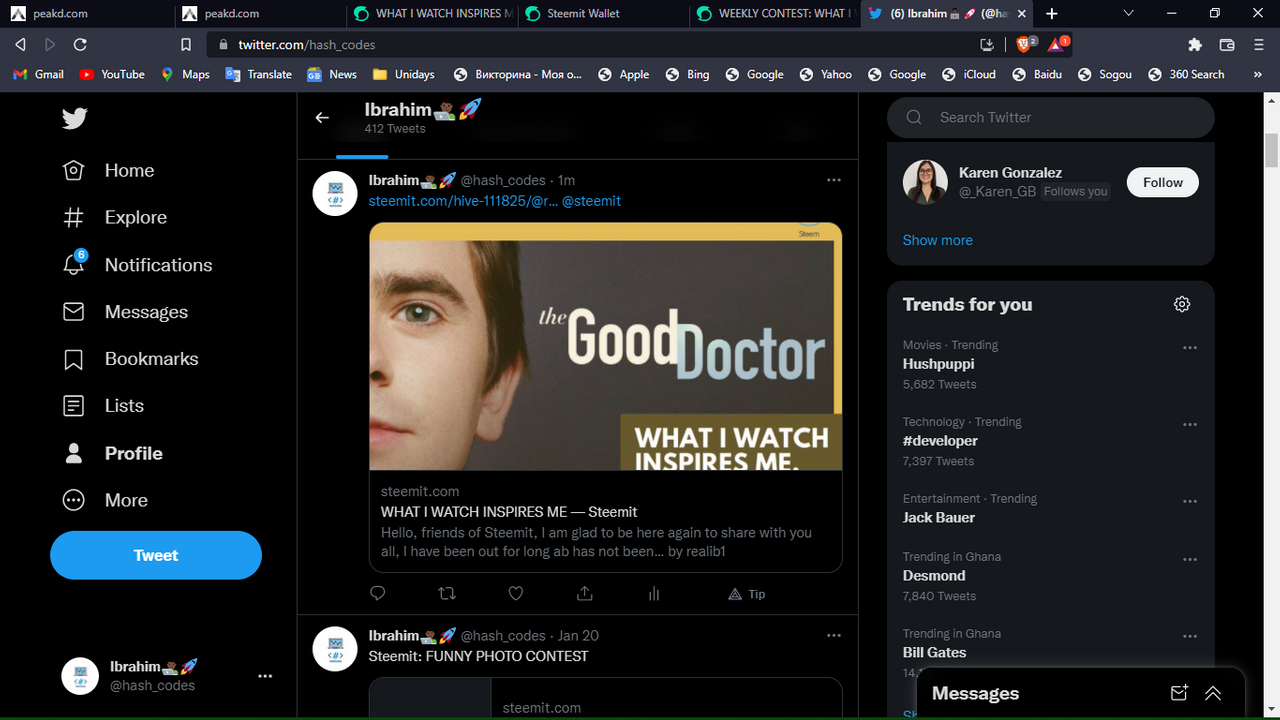Open options for Bill Gates trend
The width and height of the screenshot is (1280, 720).
1190,637
